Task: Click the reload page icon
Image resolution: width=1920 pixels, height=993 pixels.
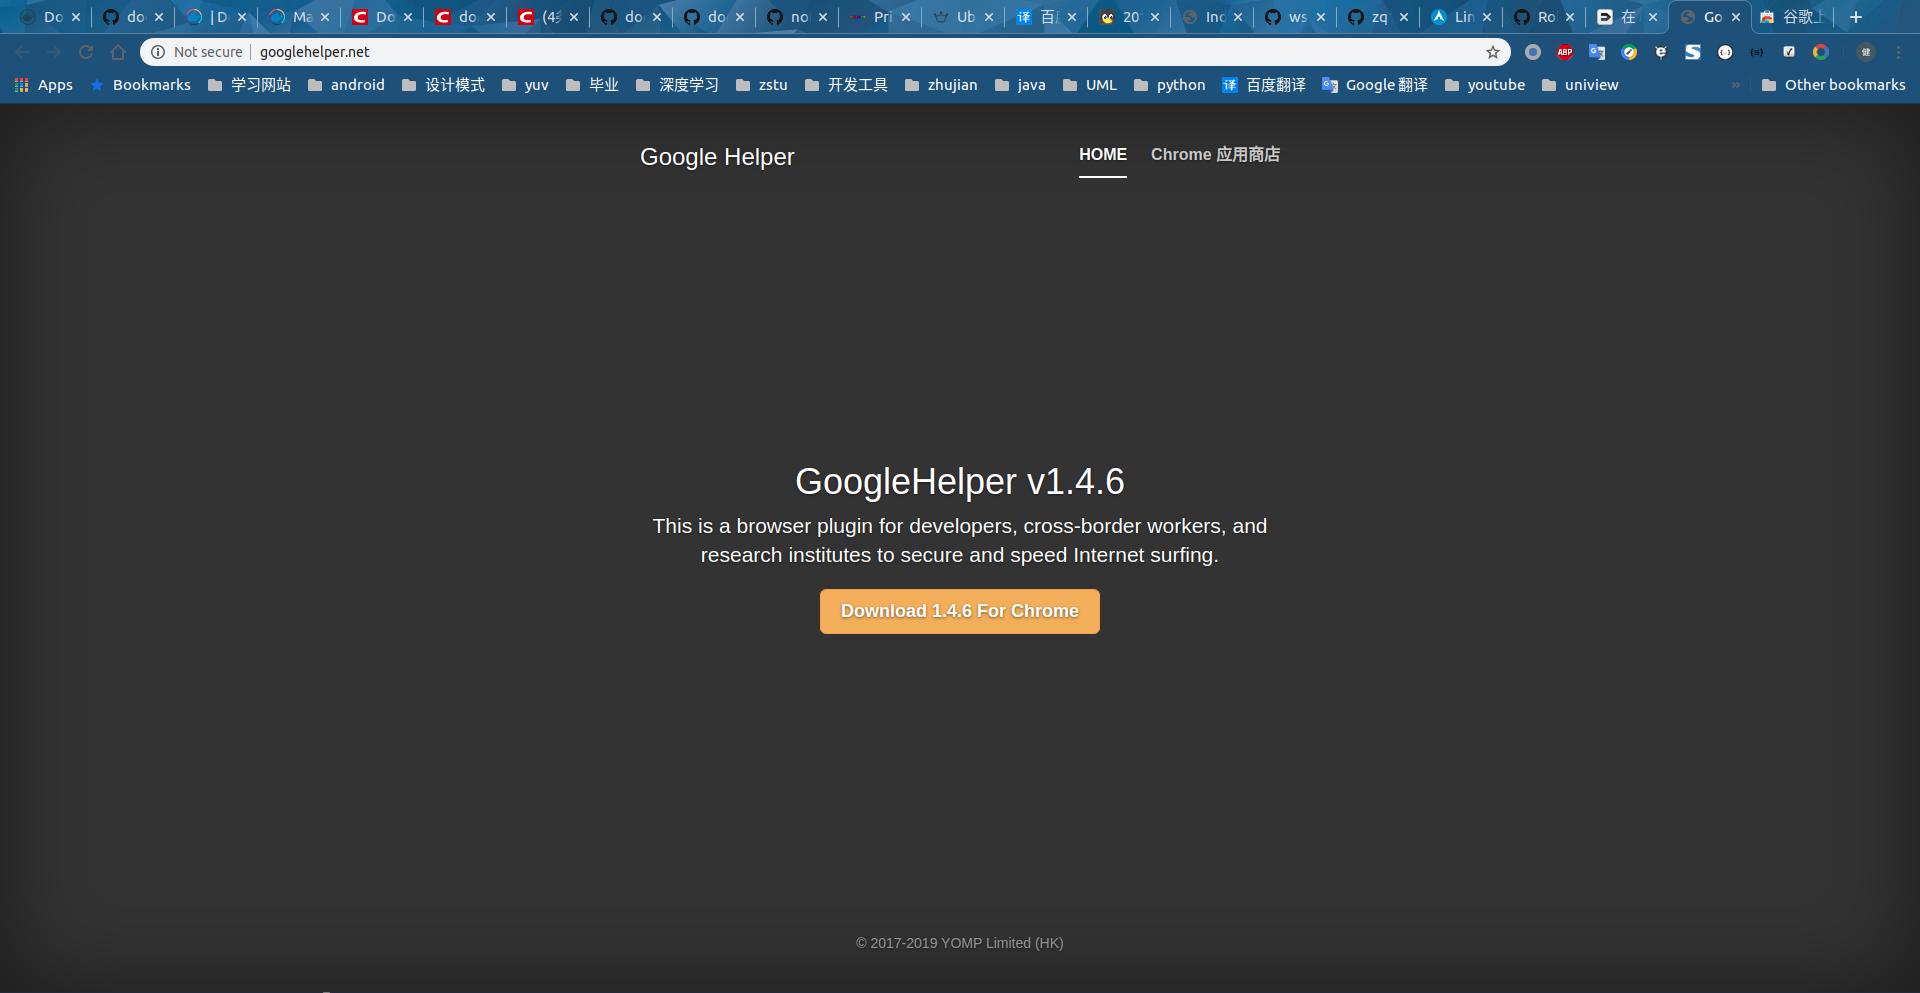Action: pos(86,52)
